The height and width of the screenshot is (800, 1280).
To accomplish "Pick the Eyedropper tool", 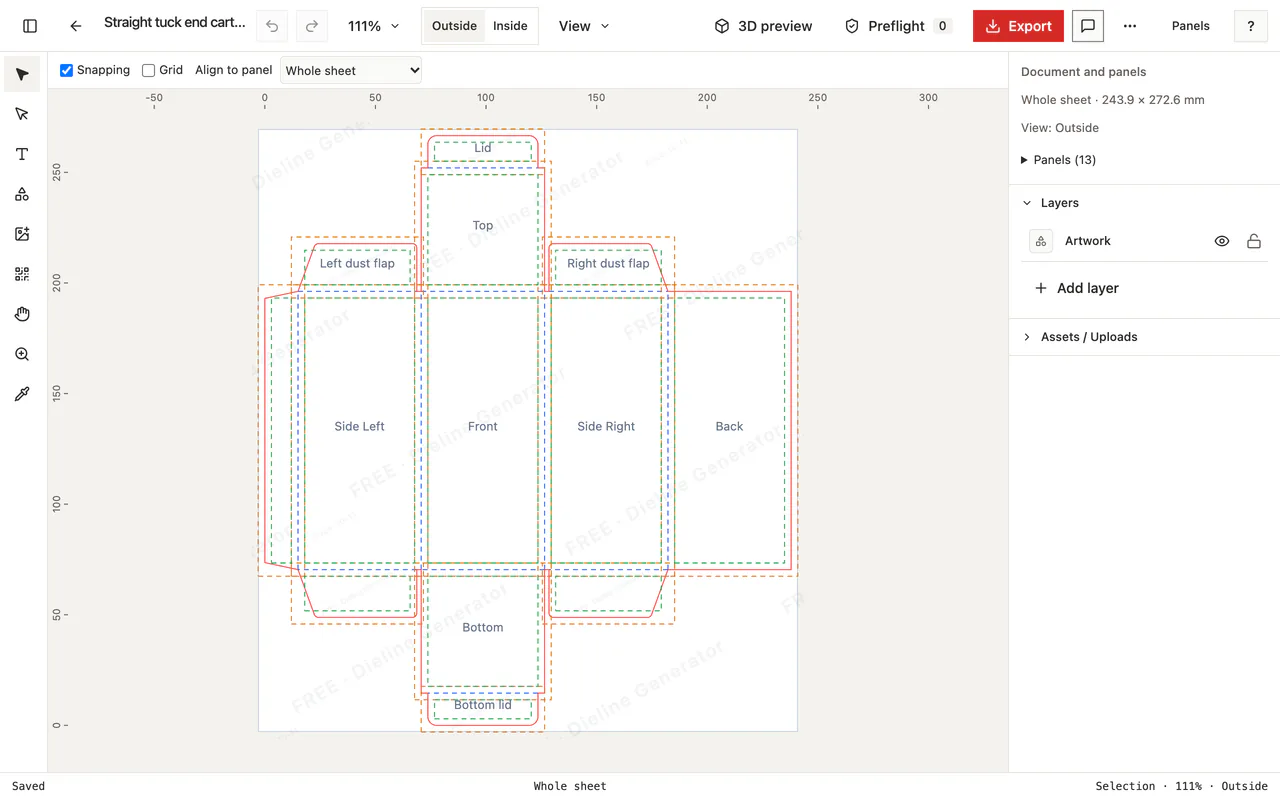I will click(x=22, y=394).
